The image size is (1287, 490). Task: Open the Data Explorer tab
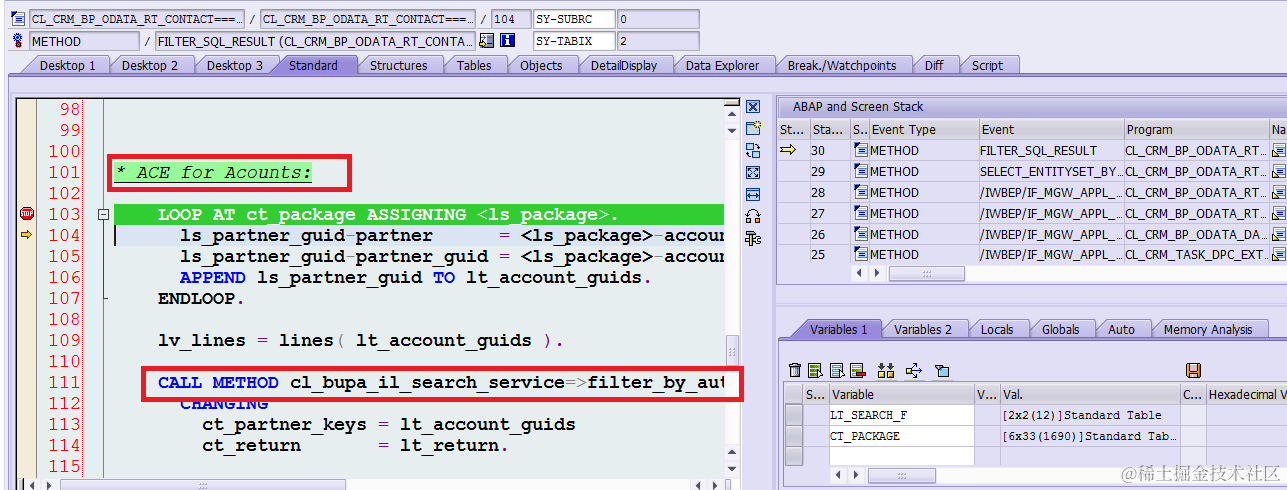click(x=722, y=65)
